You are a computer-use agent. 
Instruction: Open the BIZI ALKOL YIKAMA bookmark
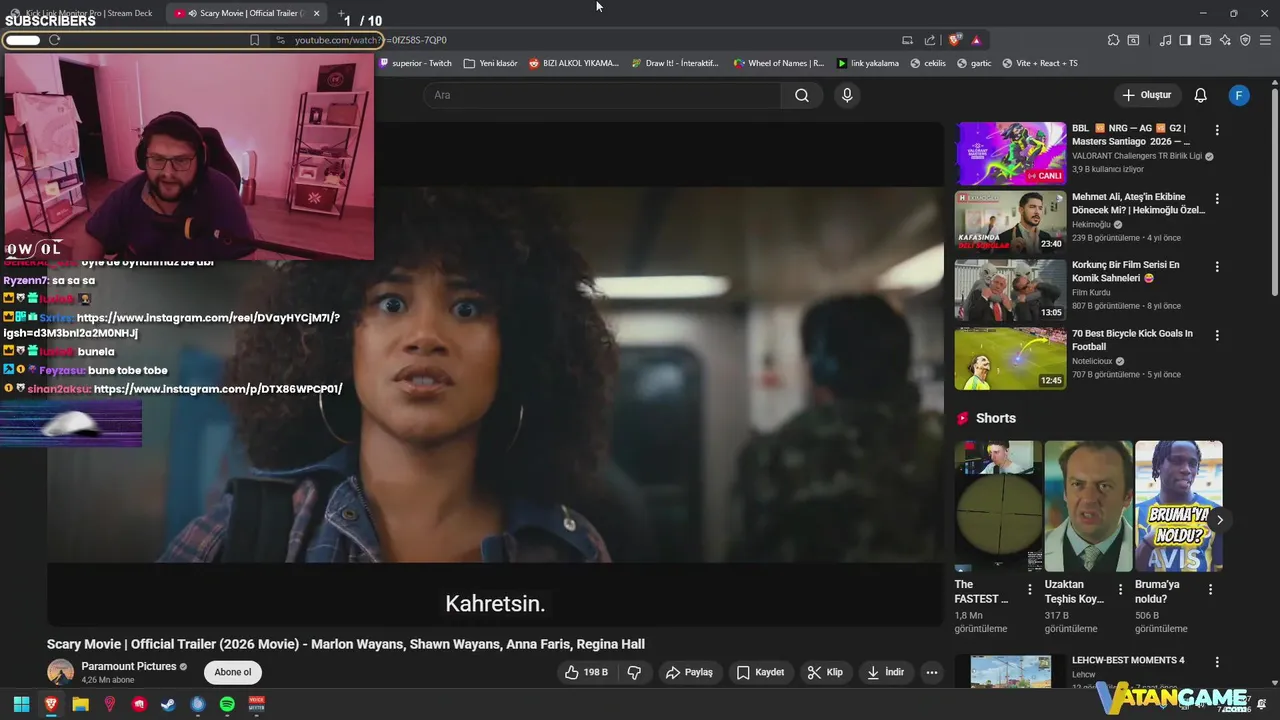coord(574,63)
